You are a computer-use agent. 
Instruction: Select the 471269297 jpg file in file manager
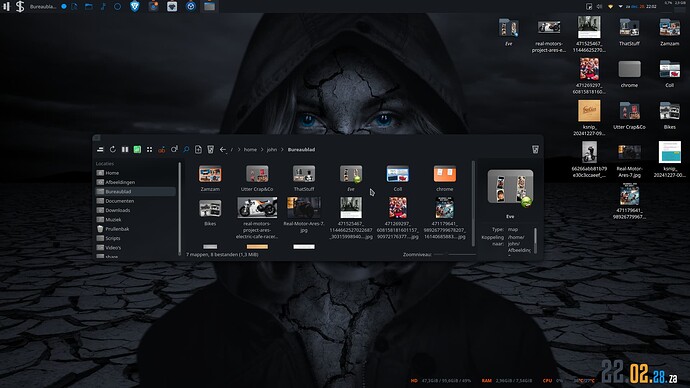click(398, 217)
